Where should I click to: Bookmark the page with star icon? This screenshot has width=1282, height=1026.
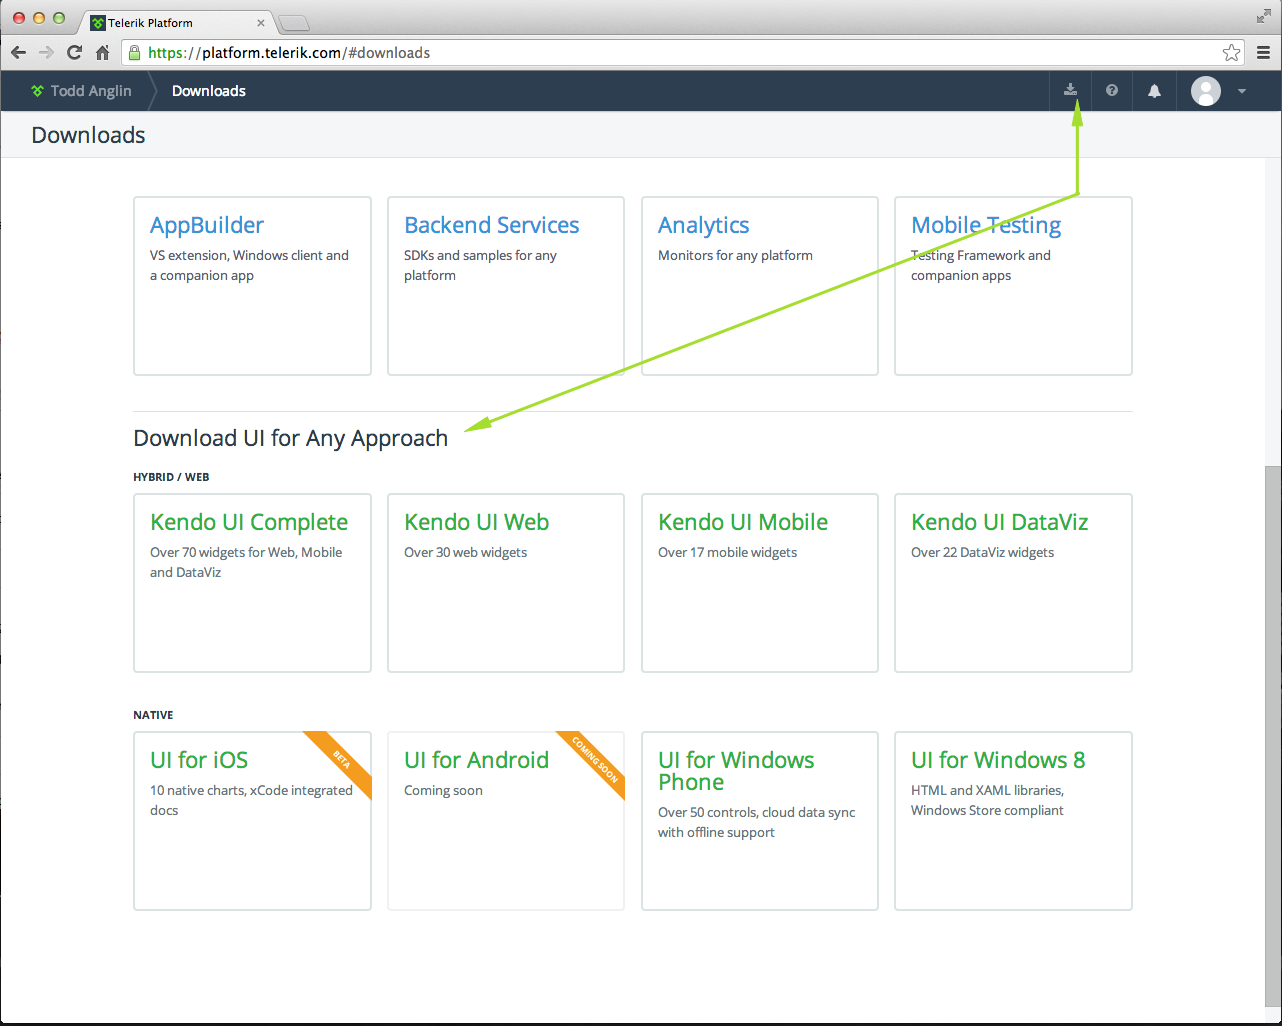tap(1231, 52)
